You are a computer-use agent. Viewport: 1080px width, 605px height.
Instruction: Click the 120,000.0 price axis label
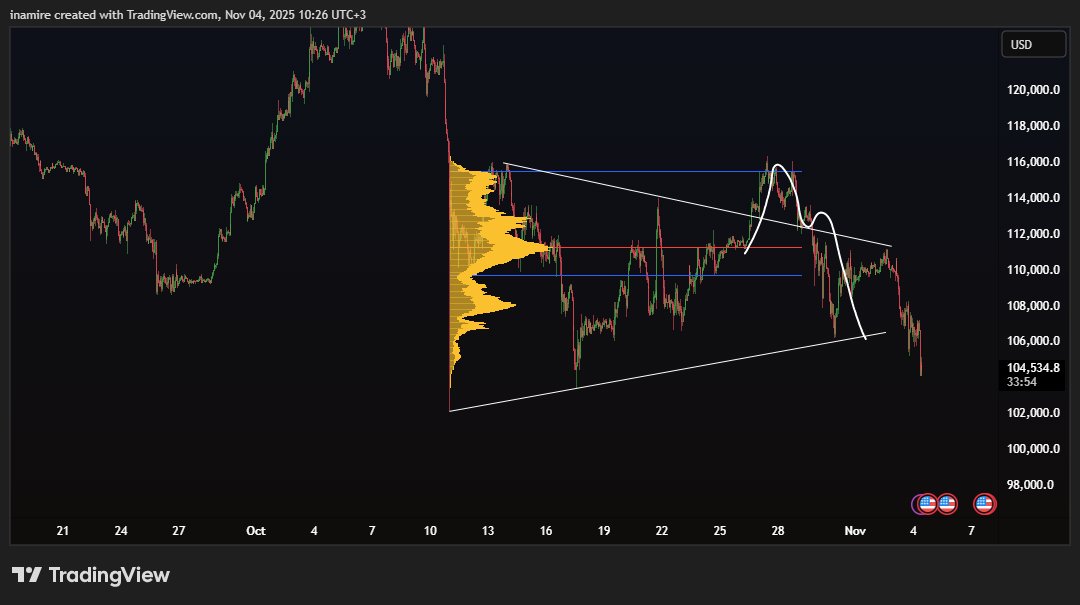pos(1032,89)
